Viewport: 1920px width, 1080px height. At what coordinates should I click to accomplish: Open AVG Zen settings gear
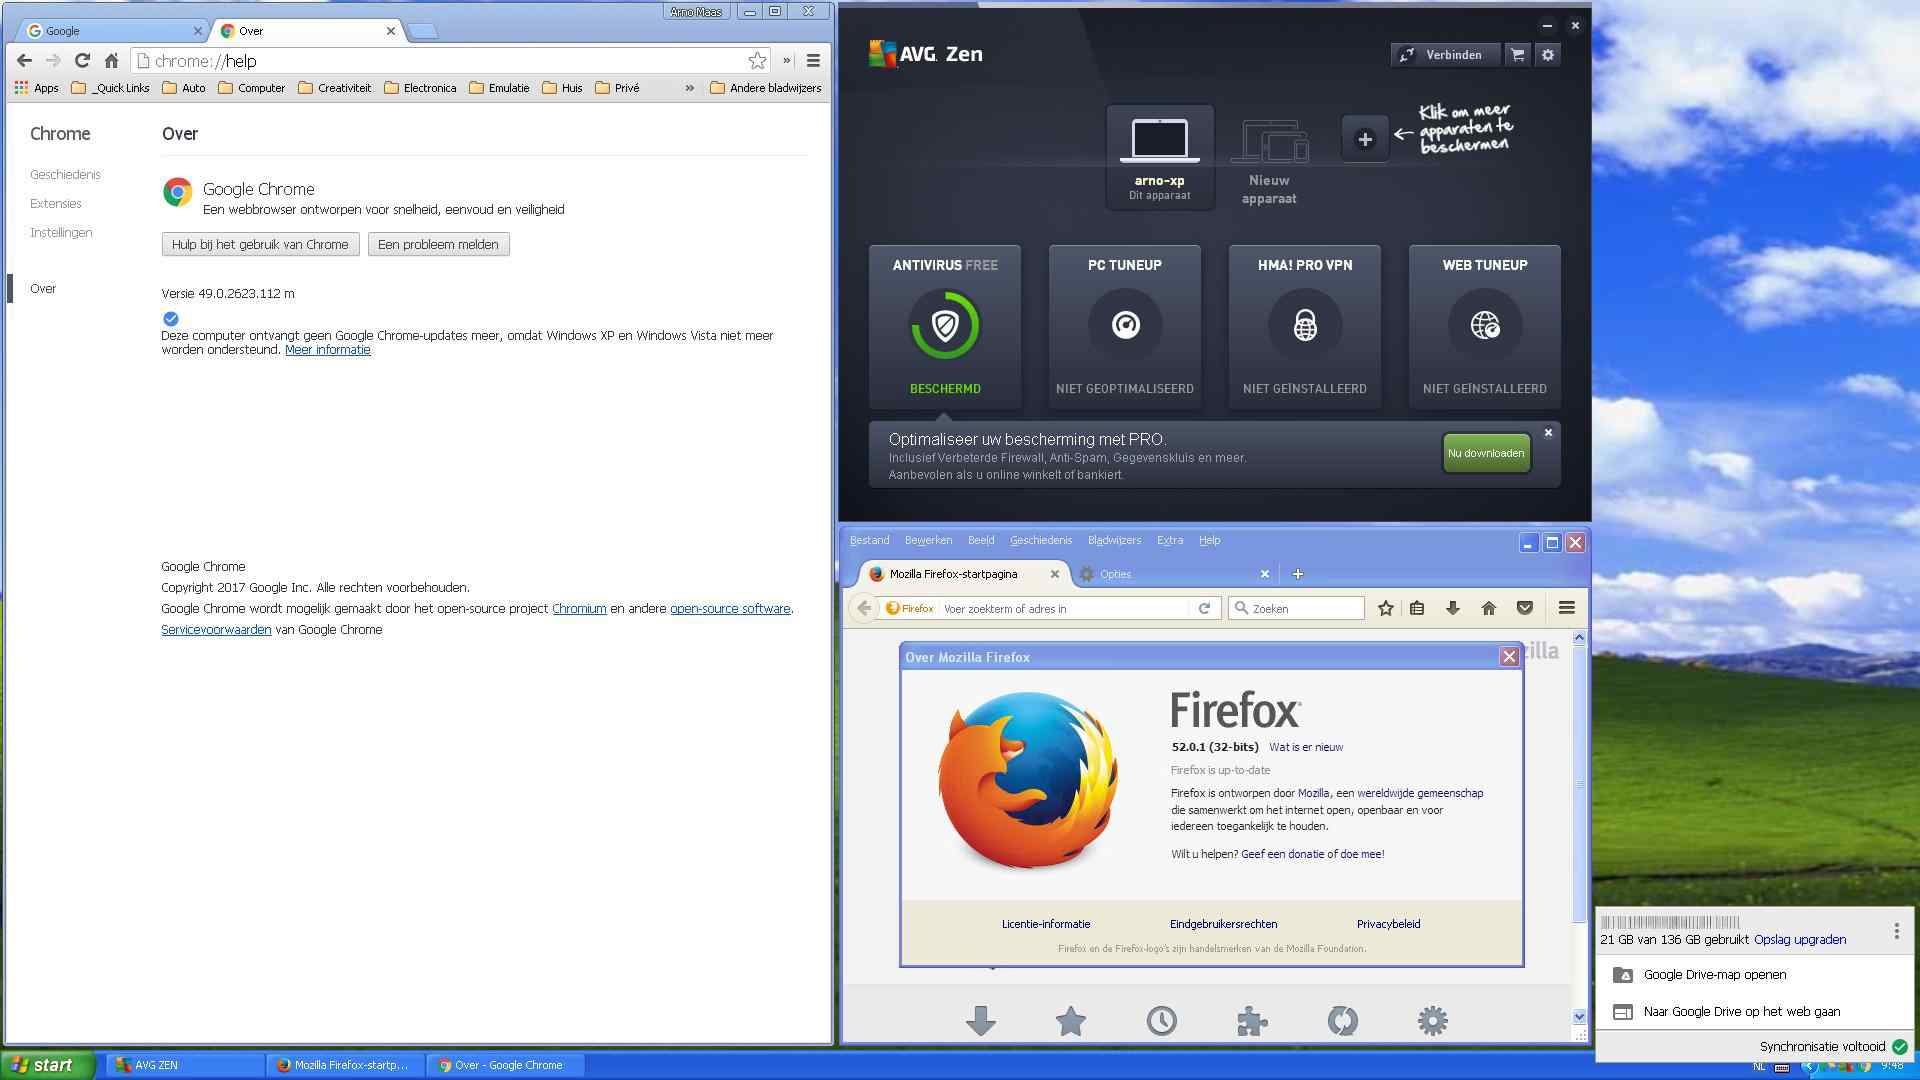click(x=1548, y=55)
